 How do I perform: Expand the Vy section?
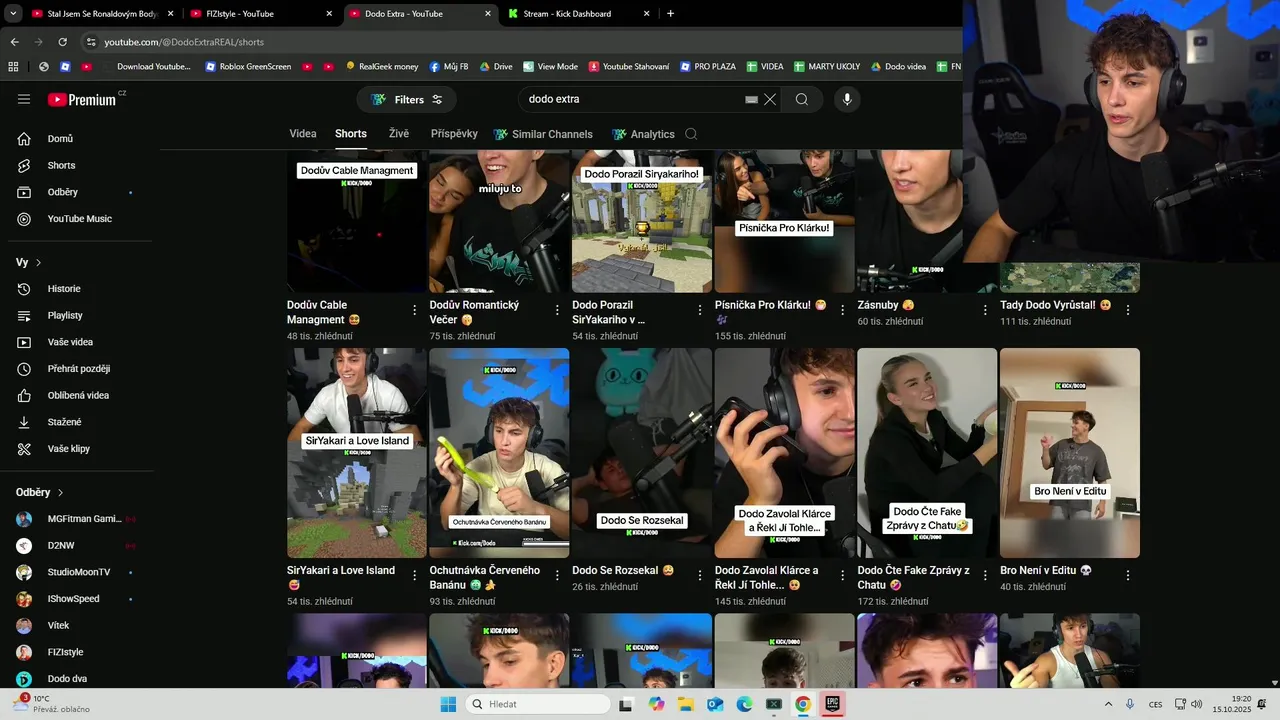tap(29, 262)
